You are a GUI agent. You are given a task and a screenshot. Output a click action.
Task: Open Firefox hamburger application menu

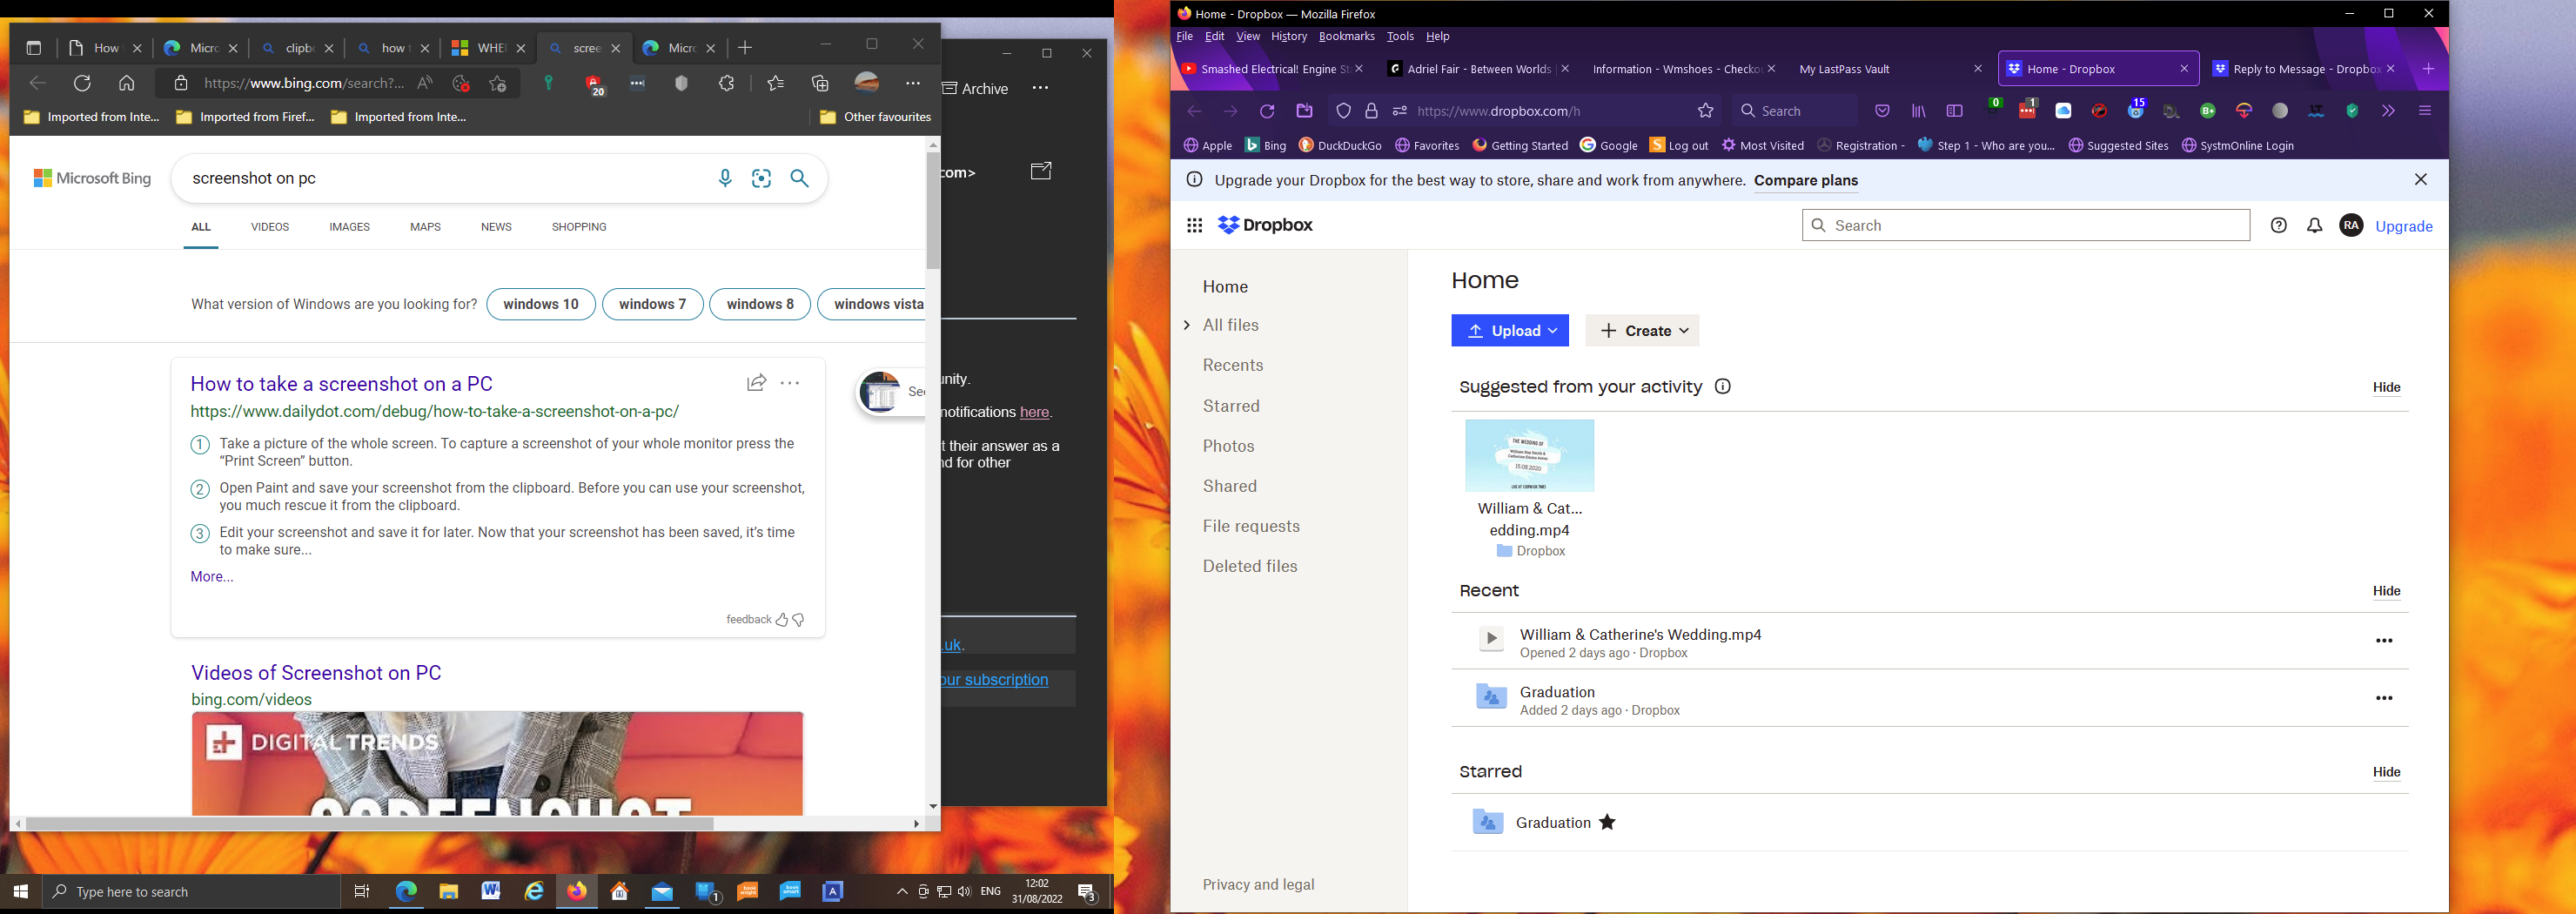coord(2425,111)
